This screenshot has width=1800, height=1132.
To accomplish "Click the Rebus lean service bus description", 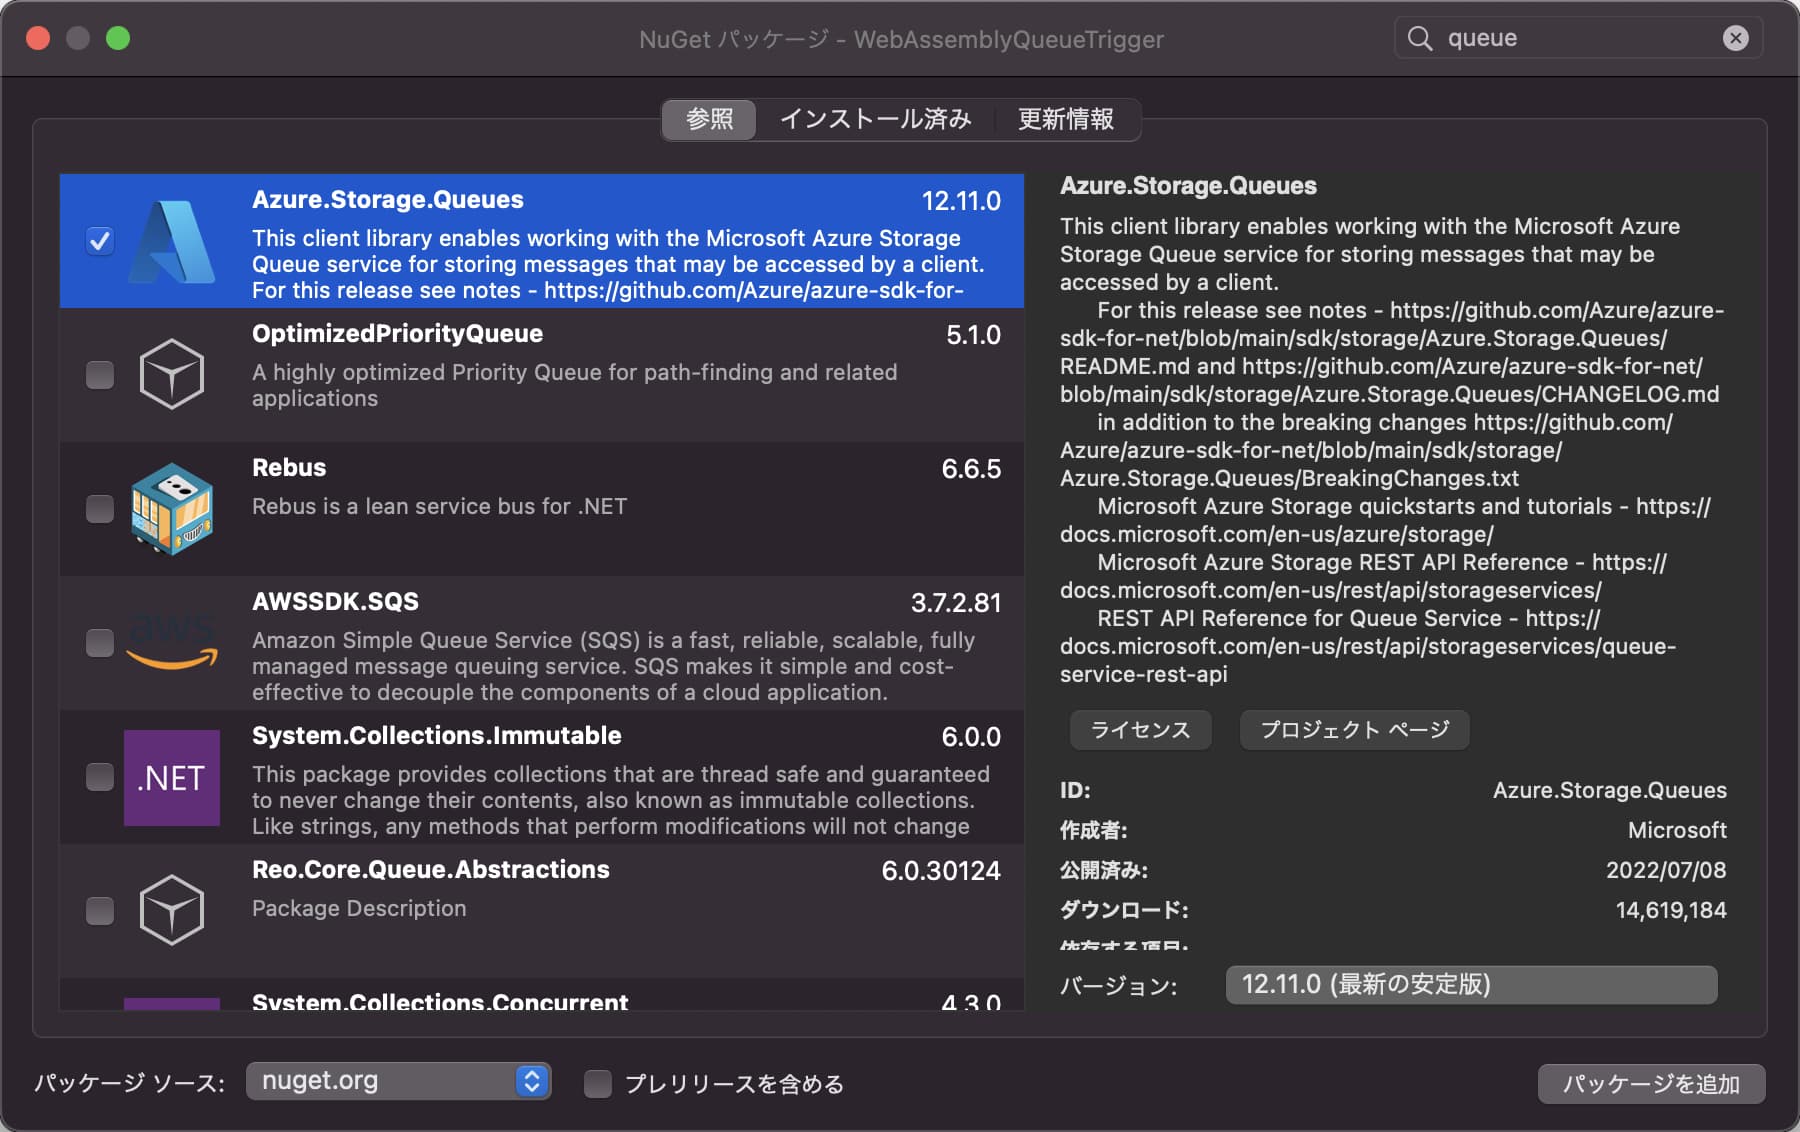I will (x=439, y=506).
